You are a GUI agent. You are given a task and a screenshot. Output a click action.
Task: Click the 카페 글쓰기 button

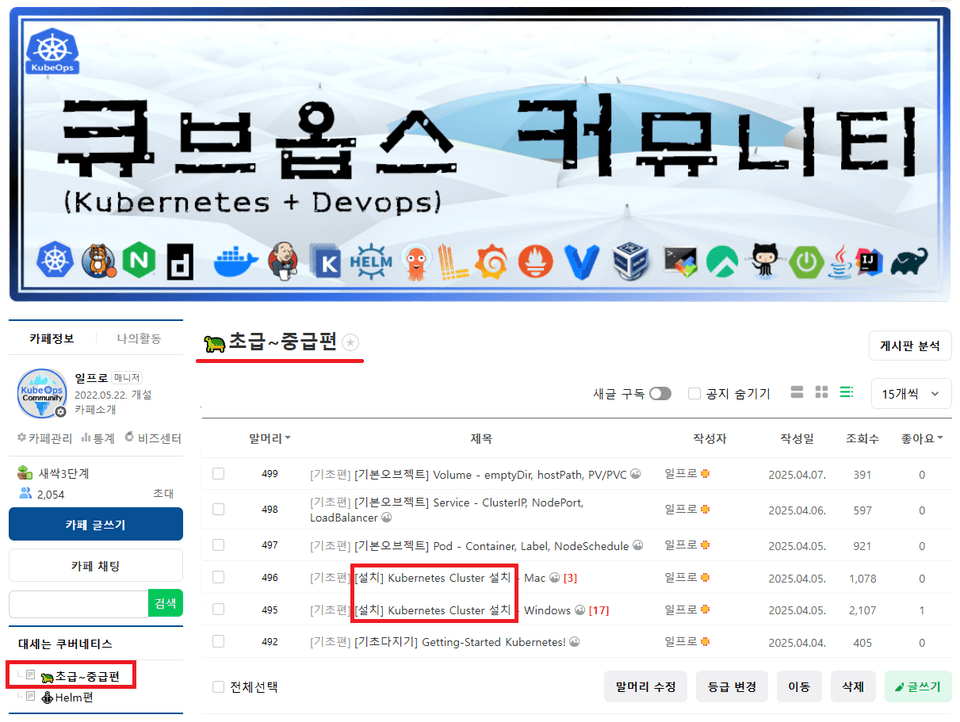96,525
